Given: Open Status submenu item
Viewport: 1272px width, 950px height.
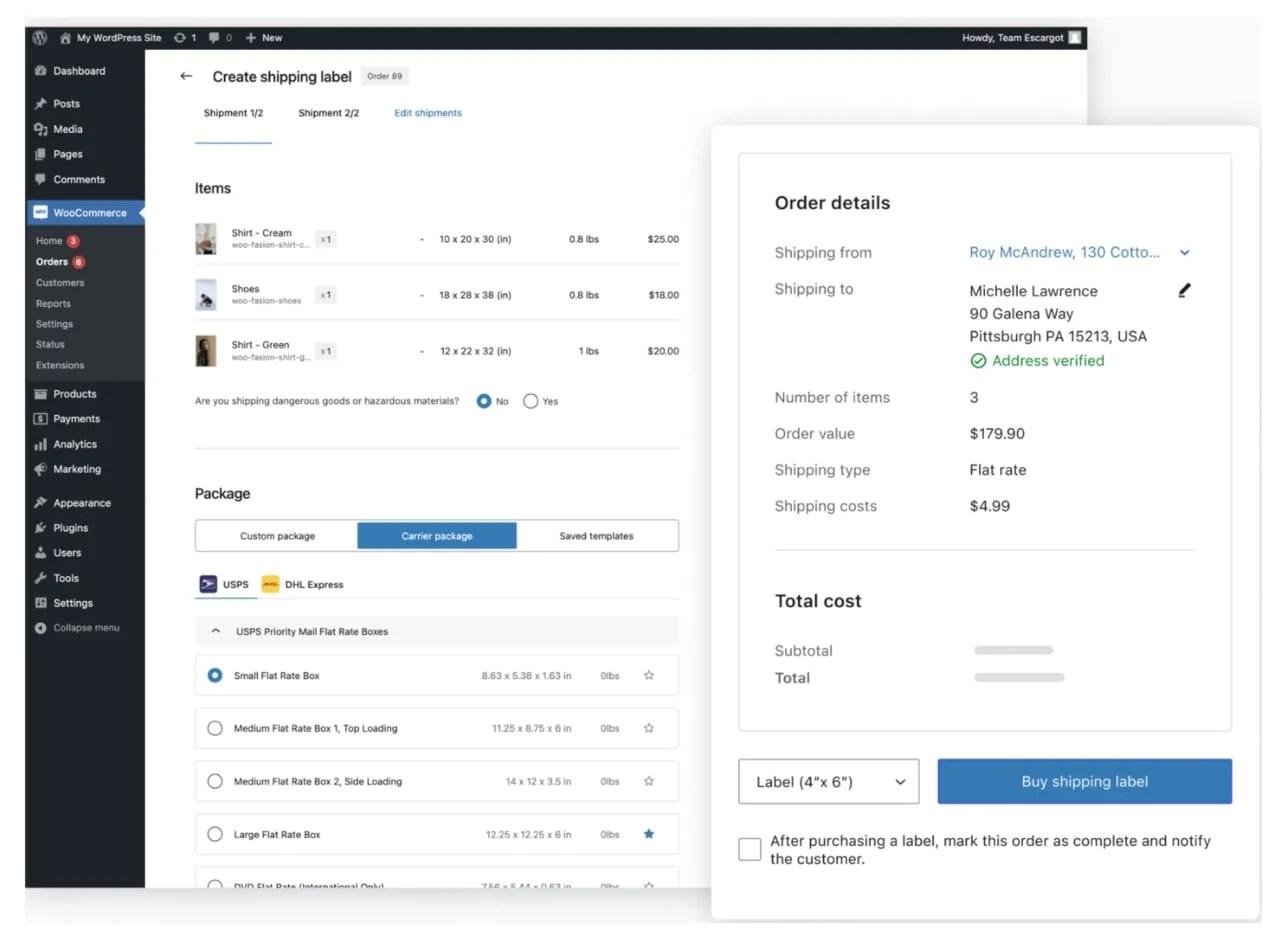Looking at the screenshot, I should (x=50, y=344).
